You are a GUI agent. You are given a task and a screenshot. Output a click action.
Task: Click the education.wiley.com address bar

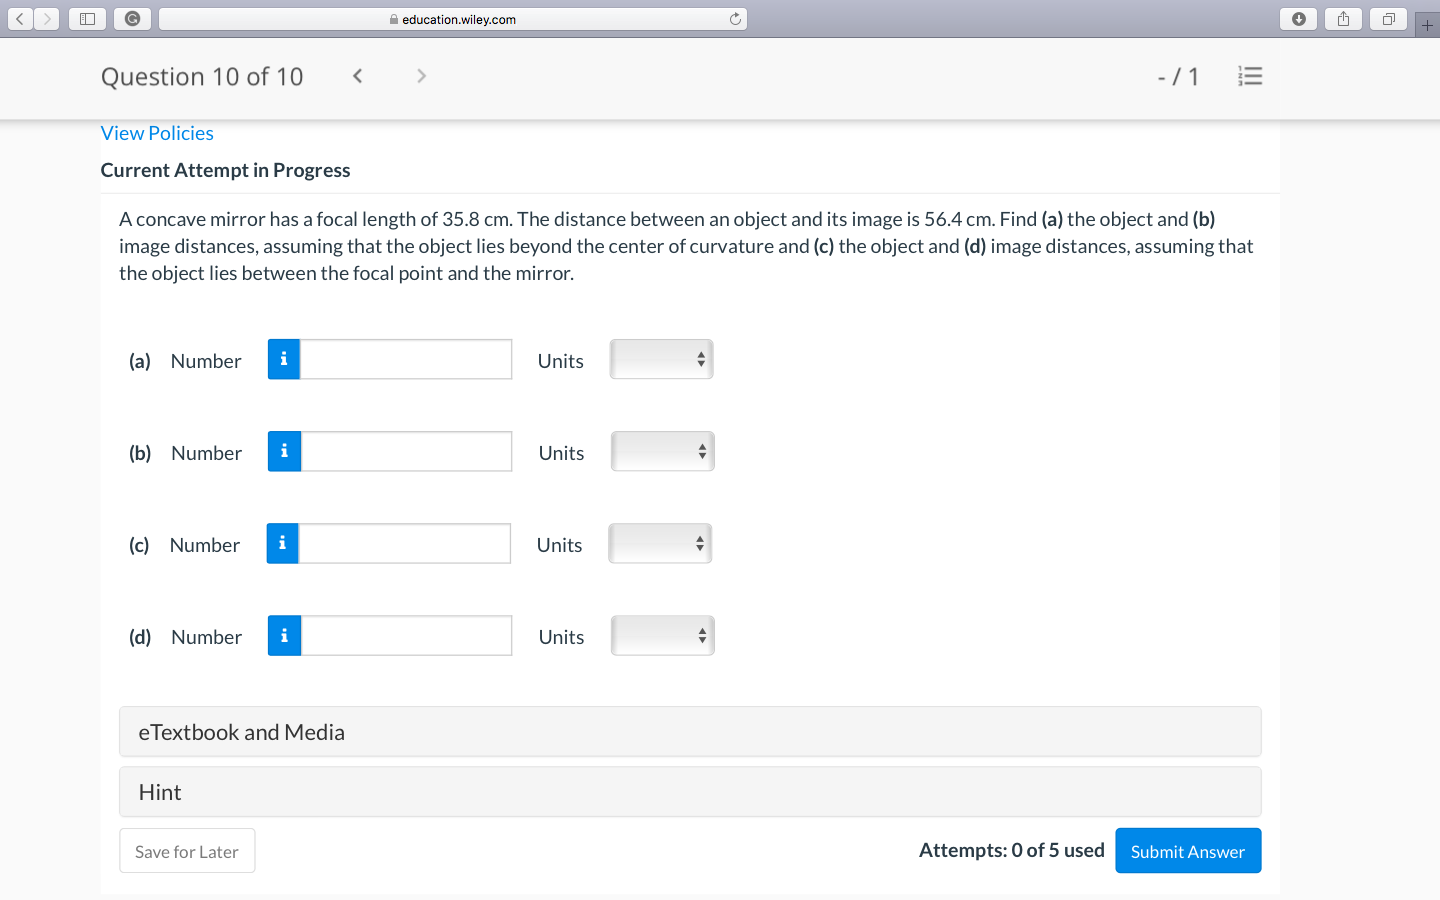click(x=453, y=19)
